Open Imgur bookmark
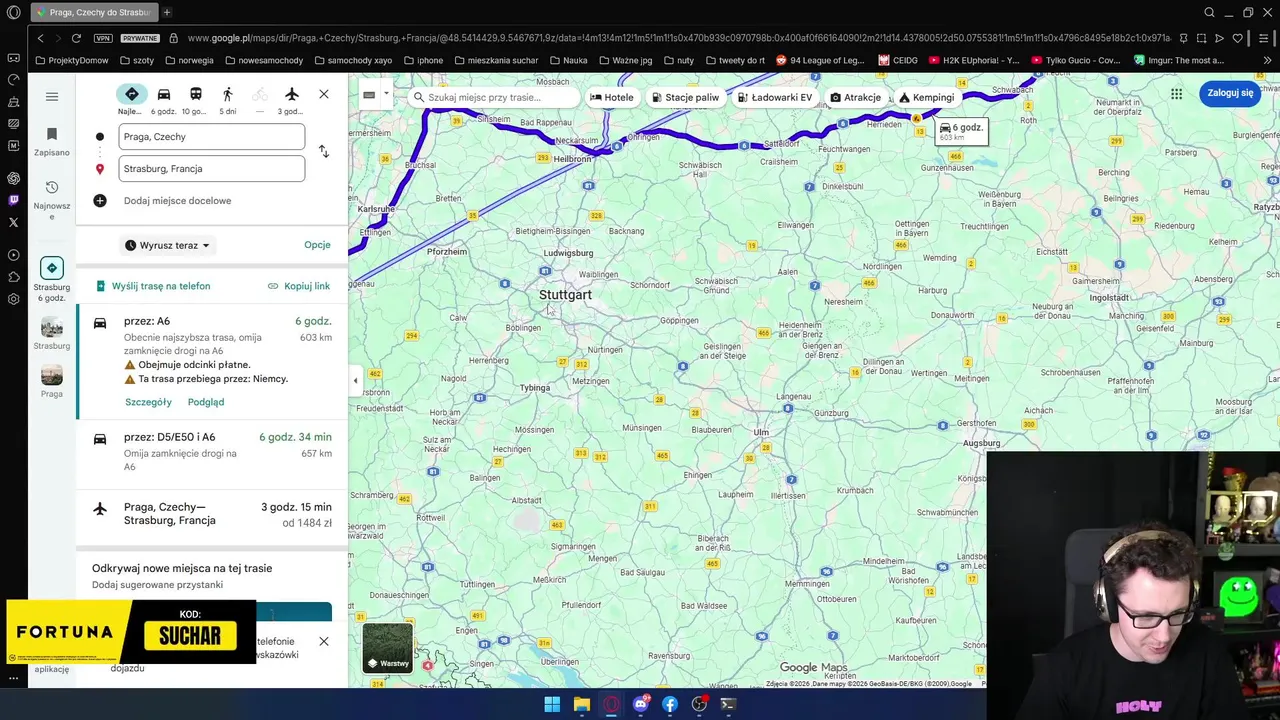 point(1178,60)
